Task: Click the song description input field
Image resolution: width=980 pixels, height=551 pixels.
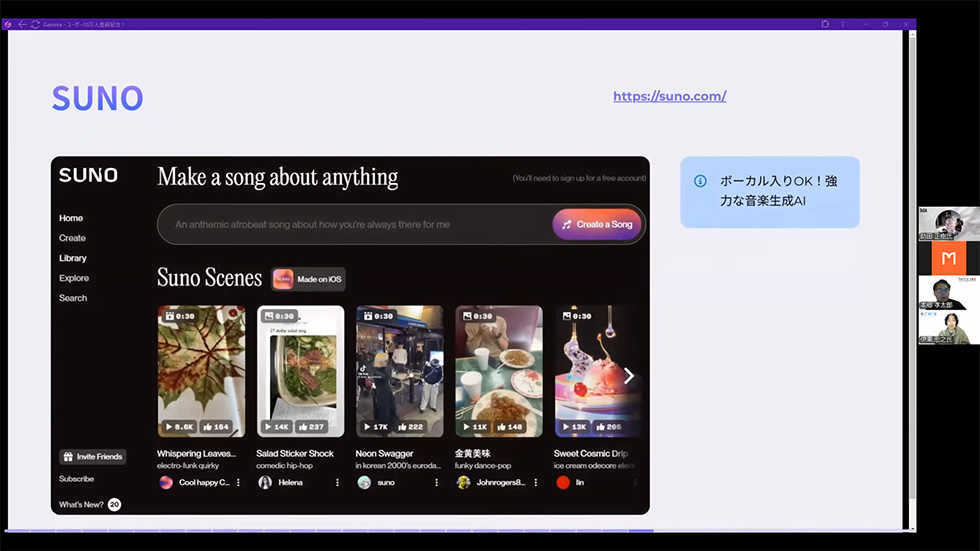Action: pos(354,224)
